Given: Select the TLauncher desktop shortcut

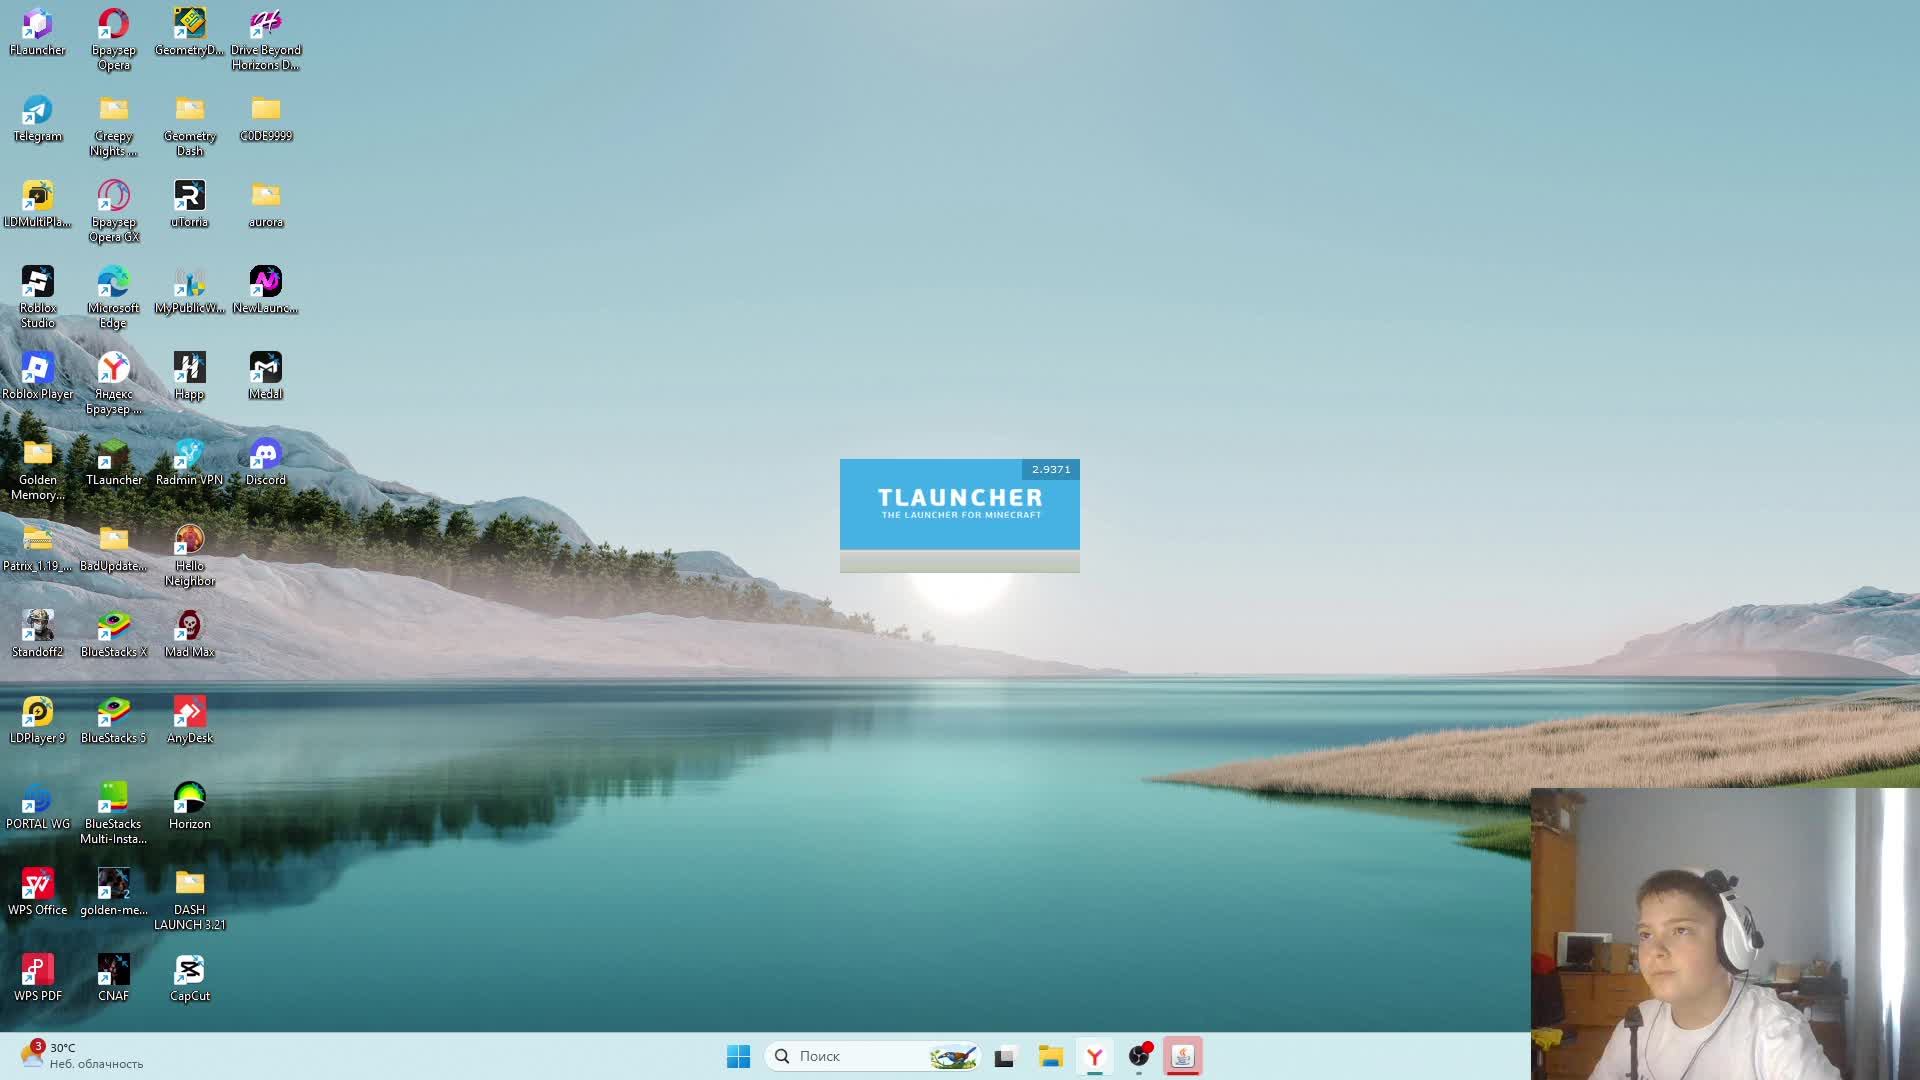Looking at the screenshot, I should (113, 463).
